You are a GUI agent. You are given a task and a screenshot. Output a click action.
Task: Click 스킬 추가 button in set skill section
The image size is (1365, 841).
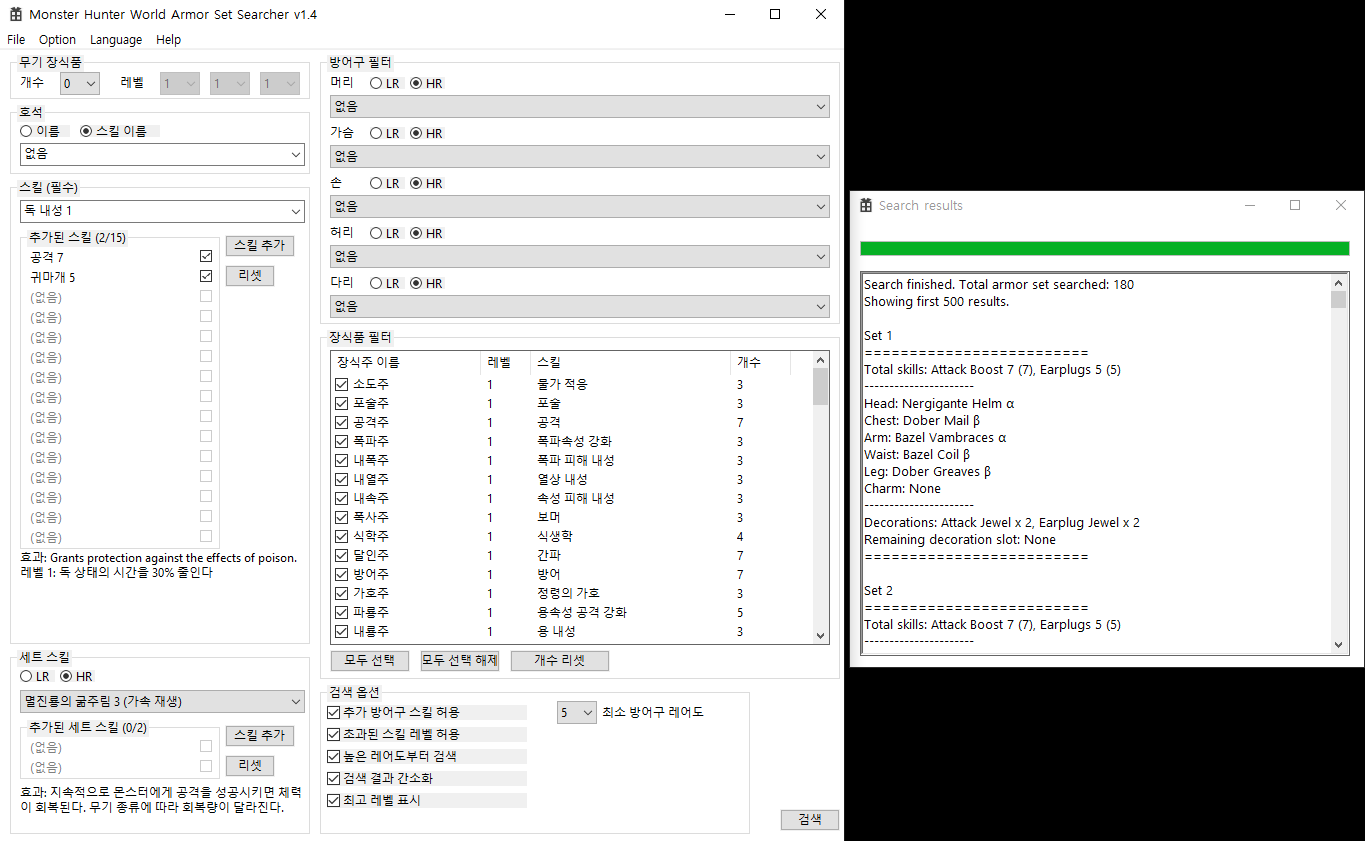259,735
